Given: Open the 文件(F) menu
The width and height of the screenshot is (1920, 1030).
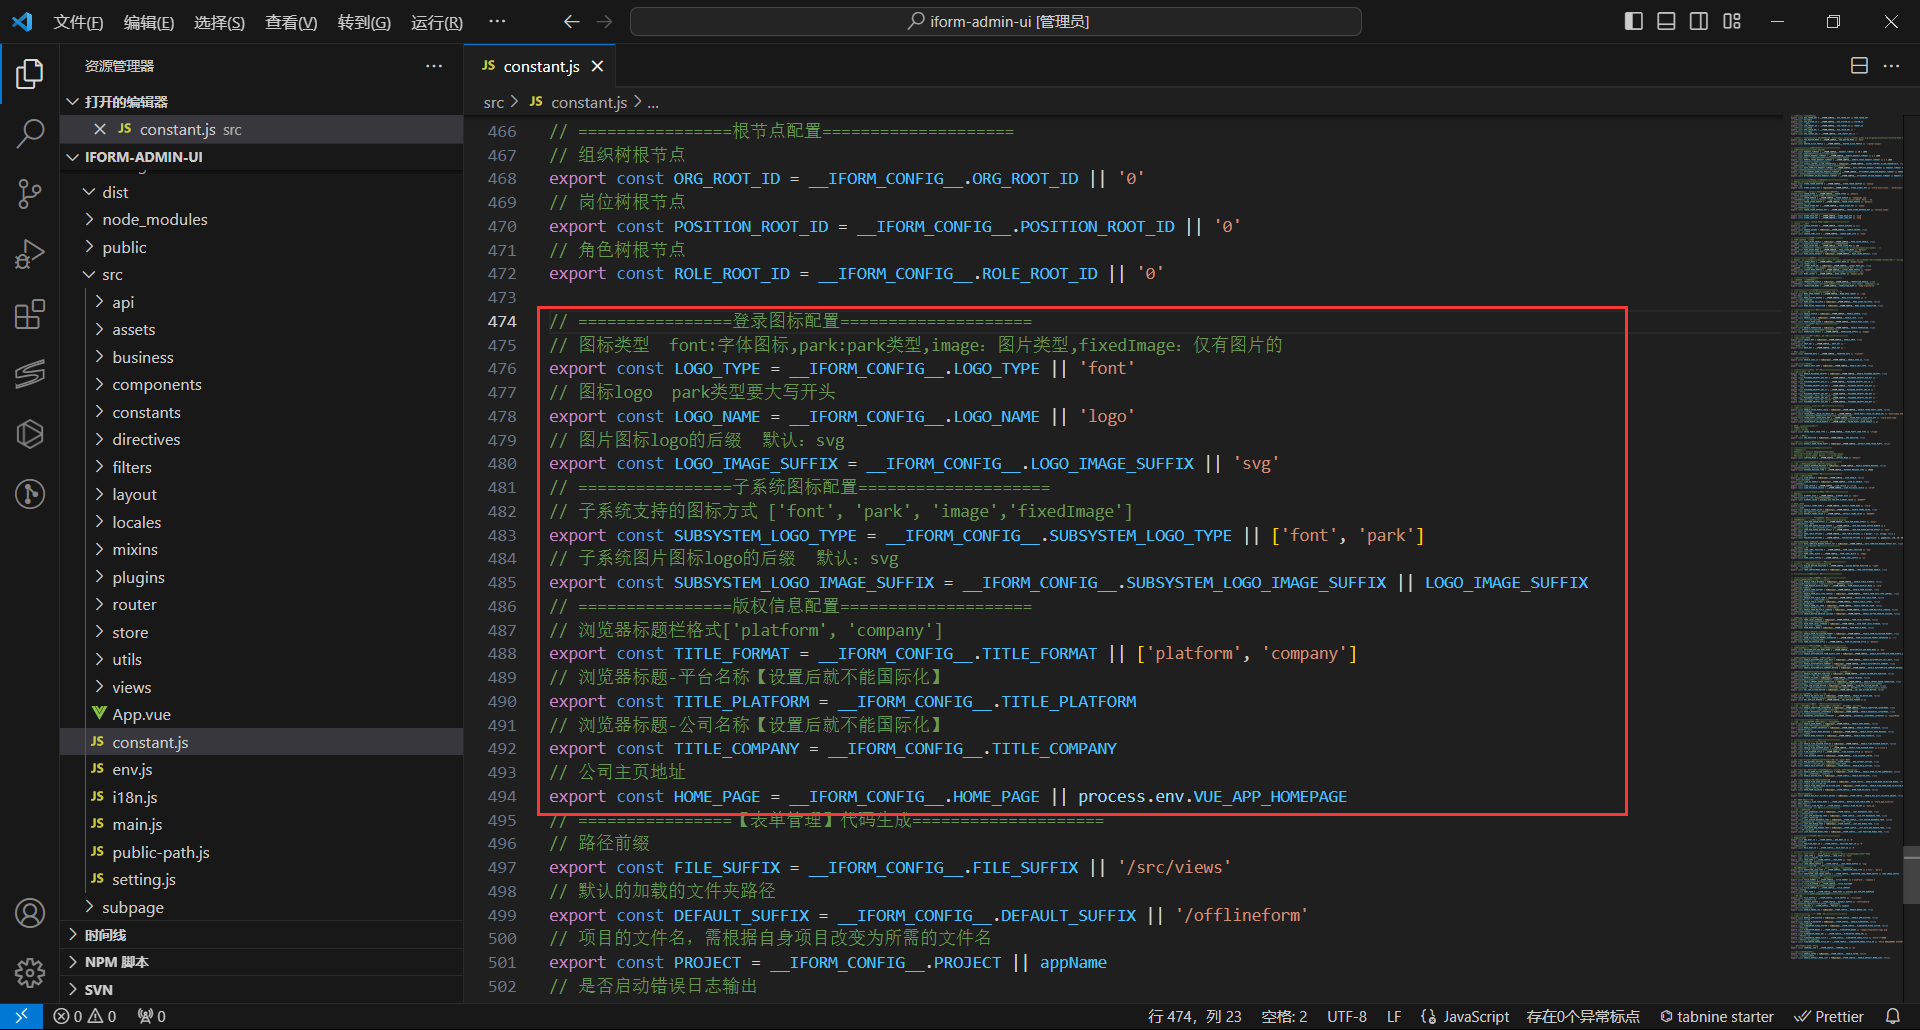Looking at the screenshot, I should point(78,22).
